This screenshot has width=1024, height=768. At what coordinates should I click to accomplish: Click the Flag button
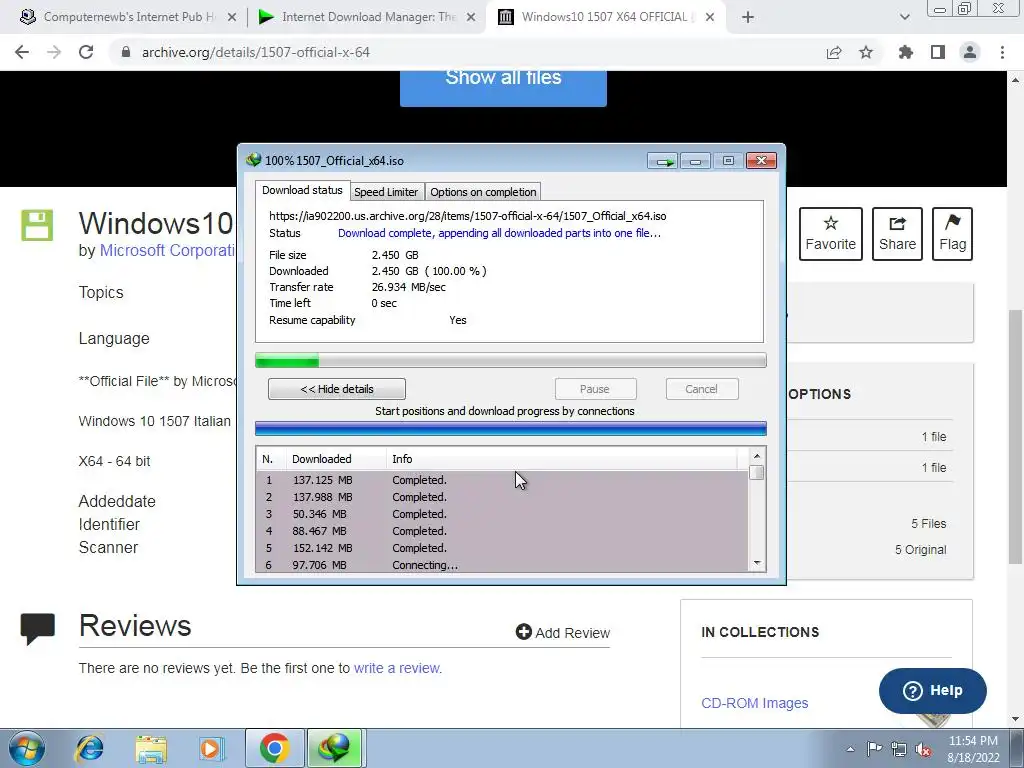(953, 234)
